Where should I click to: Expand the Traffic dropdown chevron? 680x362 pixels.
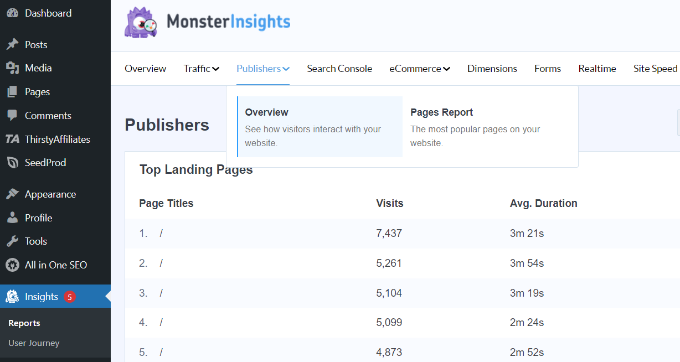click(216, 69)
